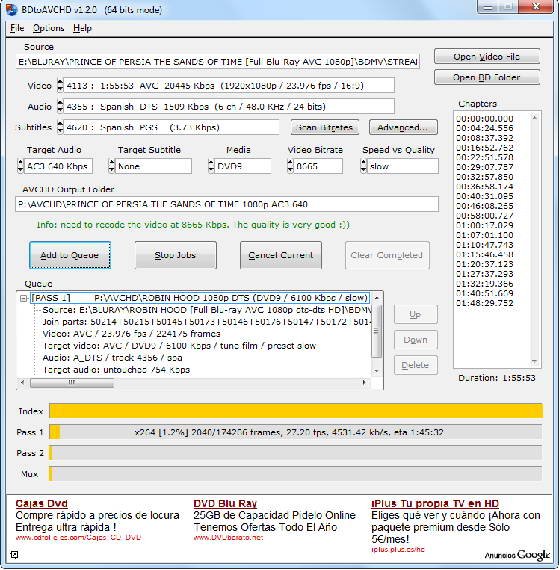Click the Speed vs Quality slow field
This screenshot has height=570, width=560.
click(403, 166)
